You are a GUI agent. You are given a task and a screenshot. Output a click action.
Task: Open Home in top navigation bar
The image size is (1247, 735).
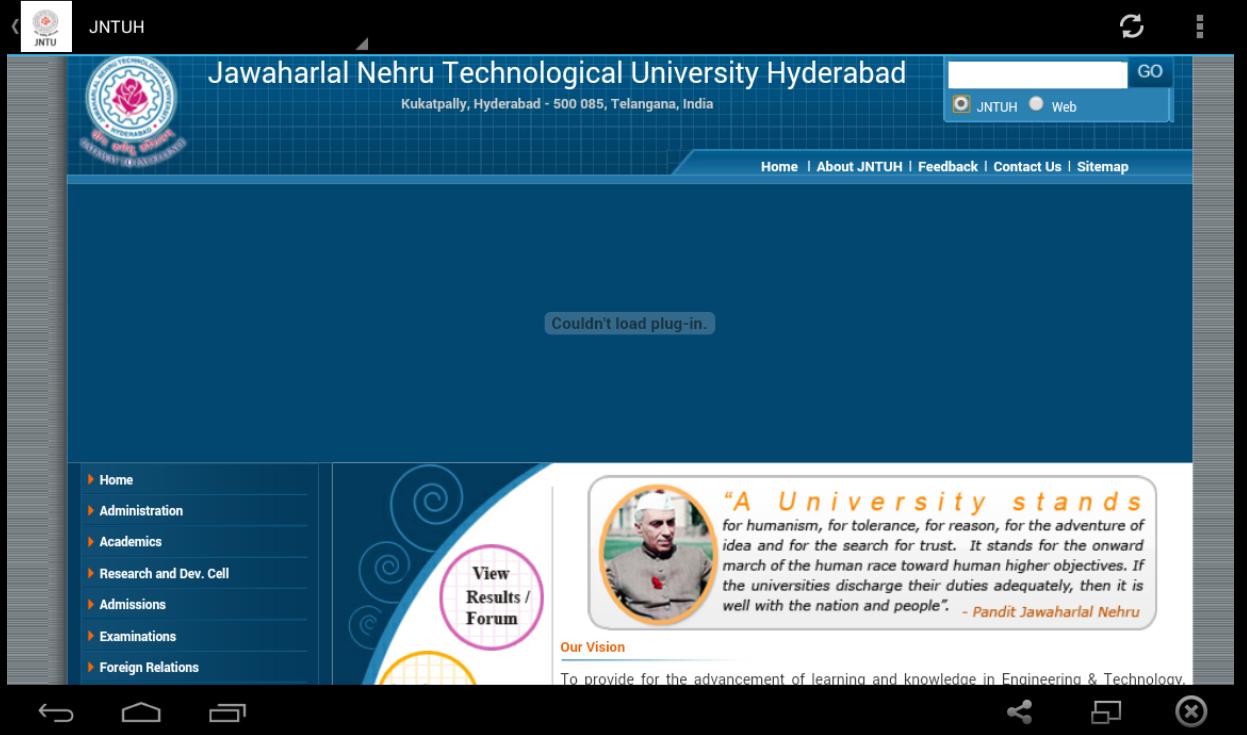click(779, 167)
